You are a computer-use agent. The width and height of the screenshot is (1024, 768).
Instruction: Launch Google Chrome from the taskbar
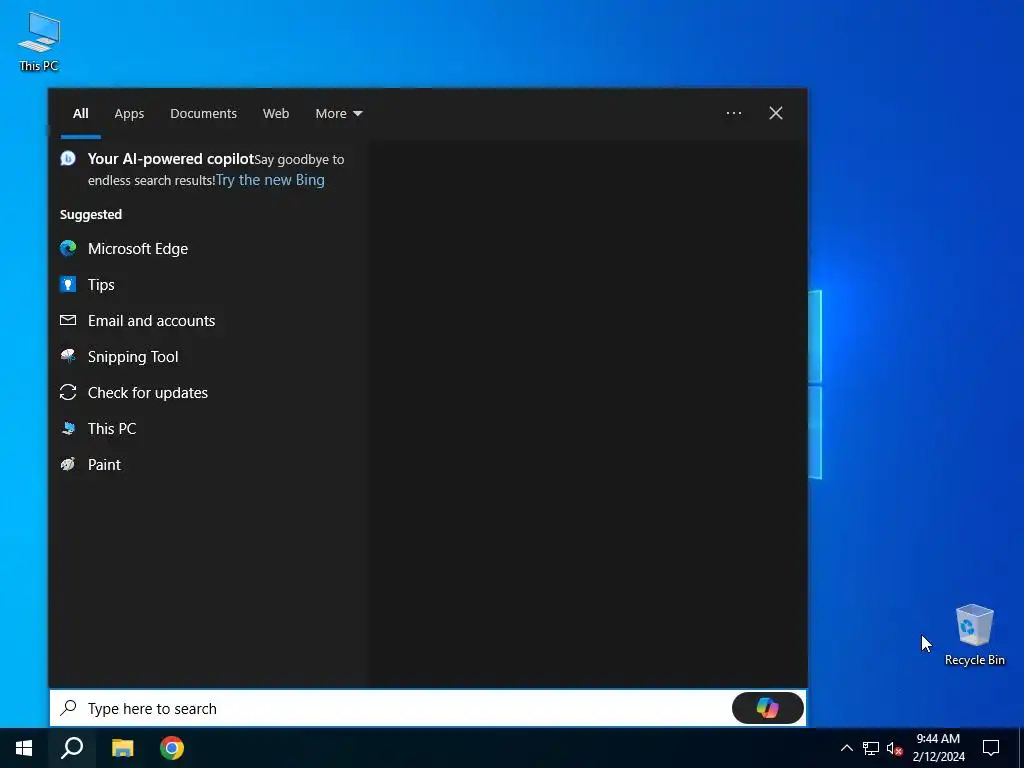point(172,748)
